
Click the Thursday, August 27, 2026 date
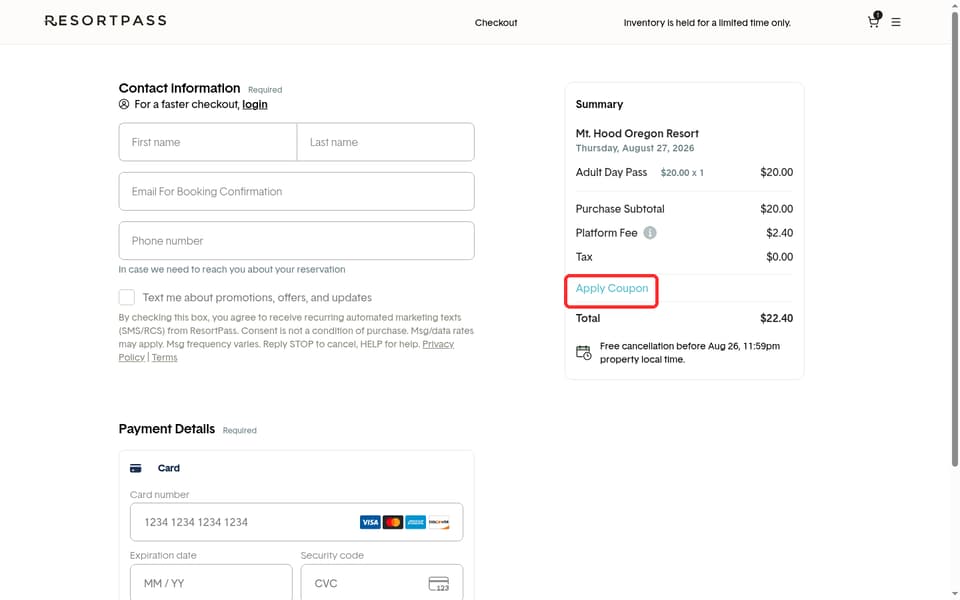[635, 148]
